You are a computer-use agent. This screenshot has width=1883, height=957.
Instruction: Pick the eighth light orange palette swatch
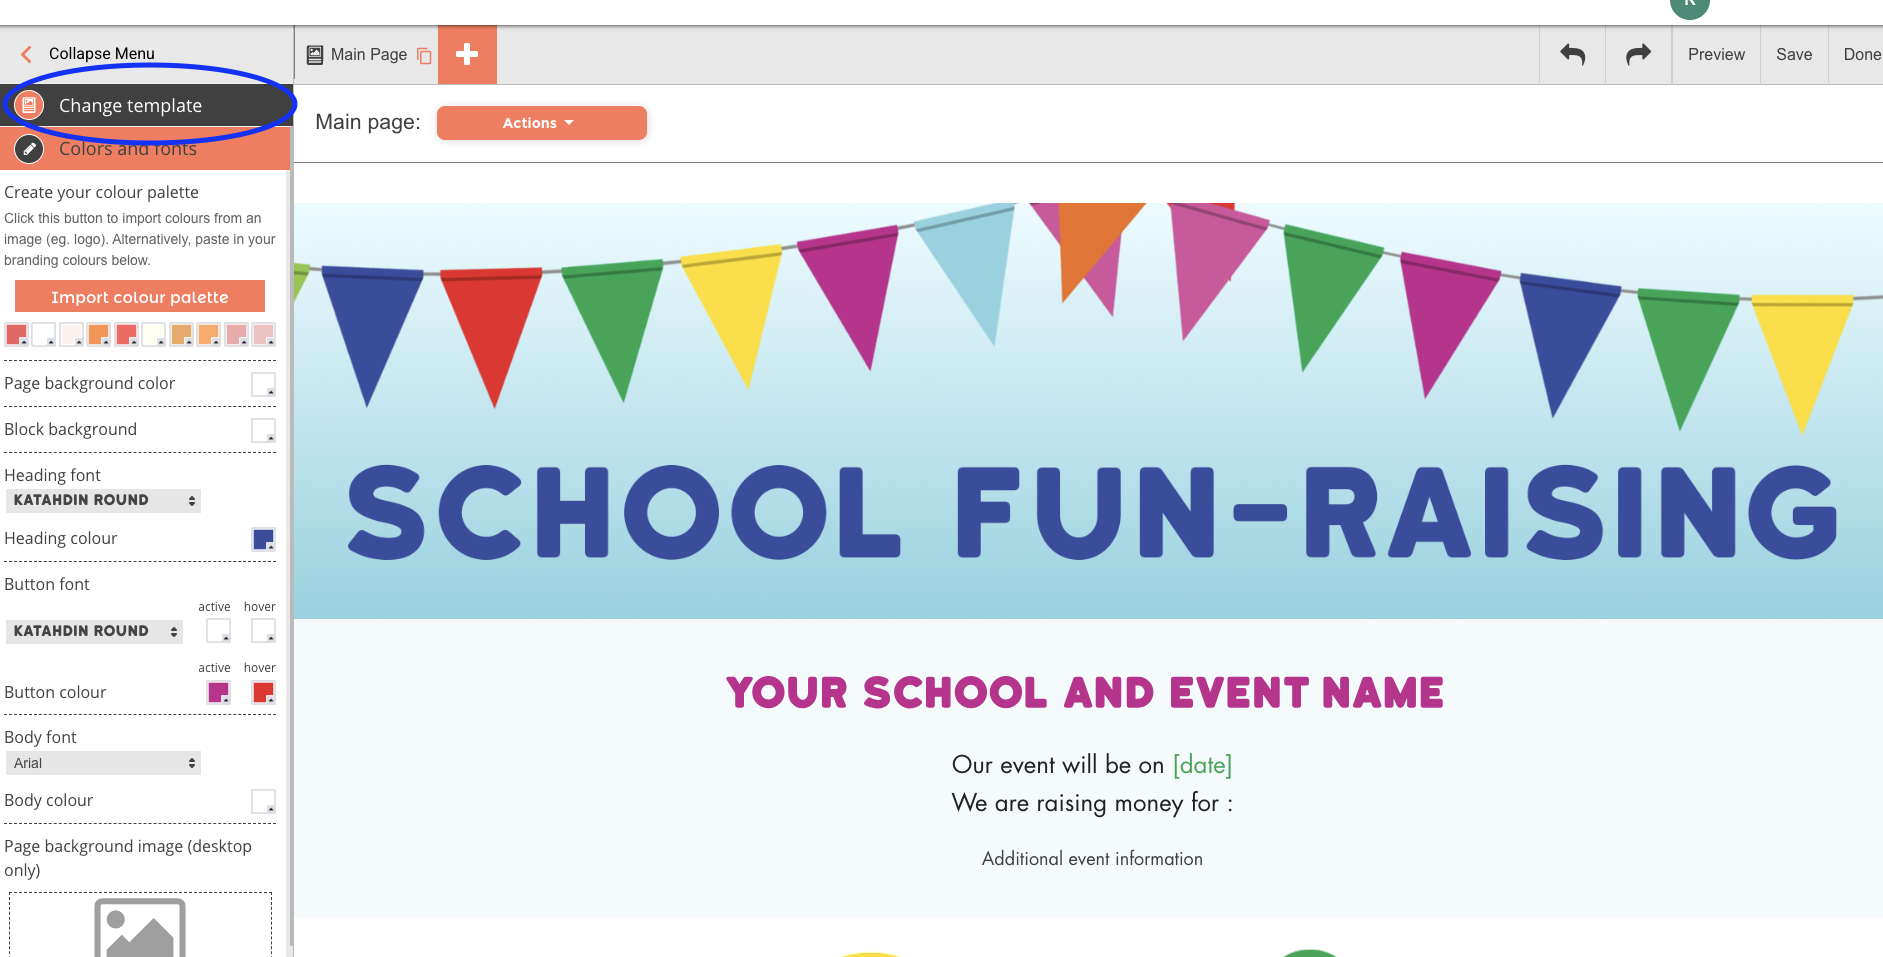208,334
